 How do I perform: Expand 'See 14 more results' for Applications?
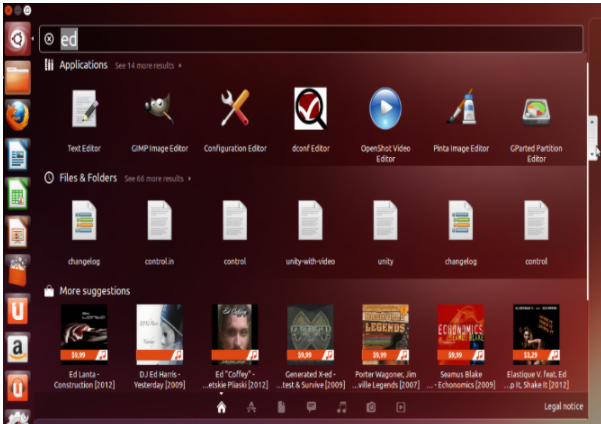tap(148, 66)
